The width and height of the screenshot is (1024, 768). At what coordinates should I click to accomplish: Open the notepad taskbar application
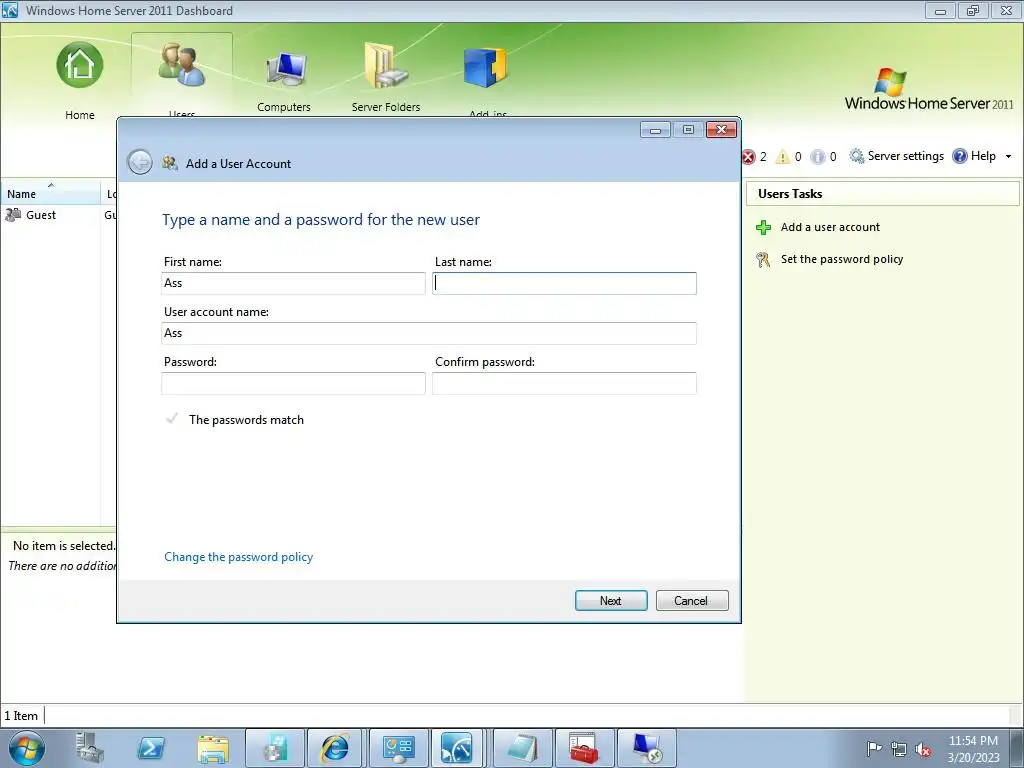pyautogui.click(x=522, y=748)
